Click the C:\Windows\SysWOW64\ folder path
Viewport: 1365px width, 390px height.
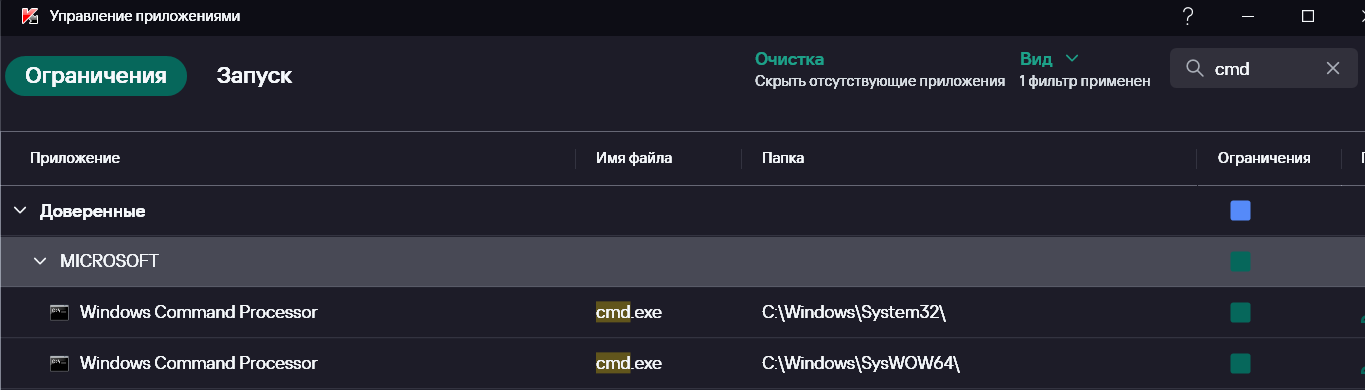tap(861, 363)
